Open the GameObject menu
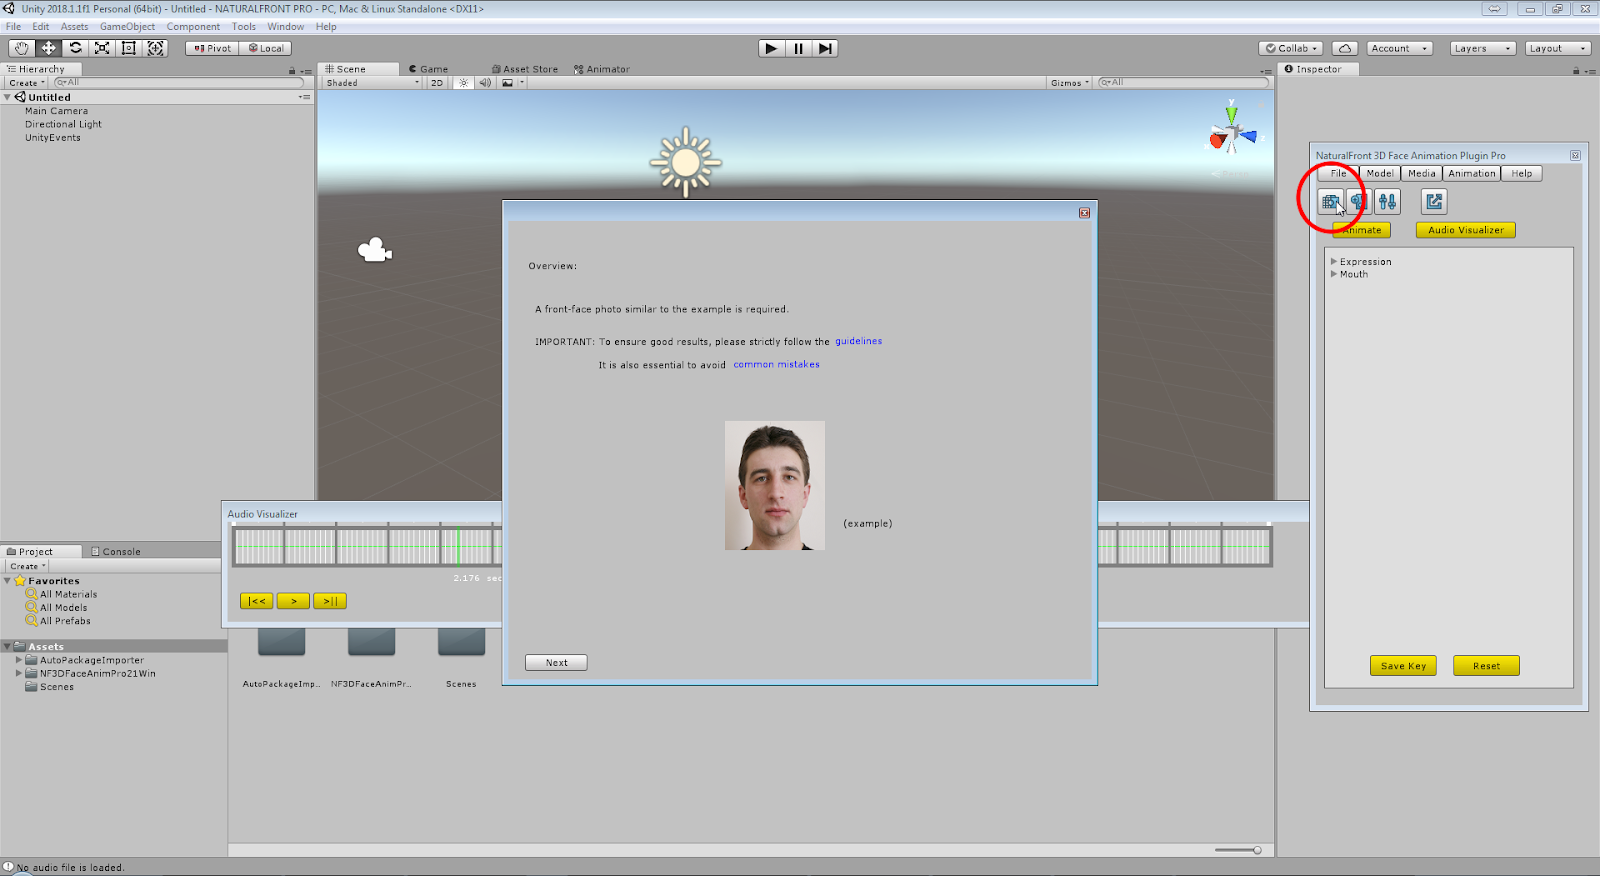The width and height of the screenshot is (1600, 876). [127, 27]
